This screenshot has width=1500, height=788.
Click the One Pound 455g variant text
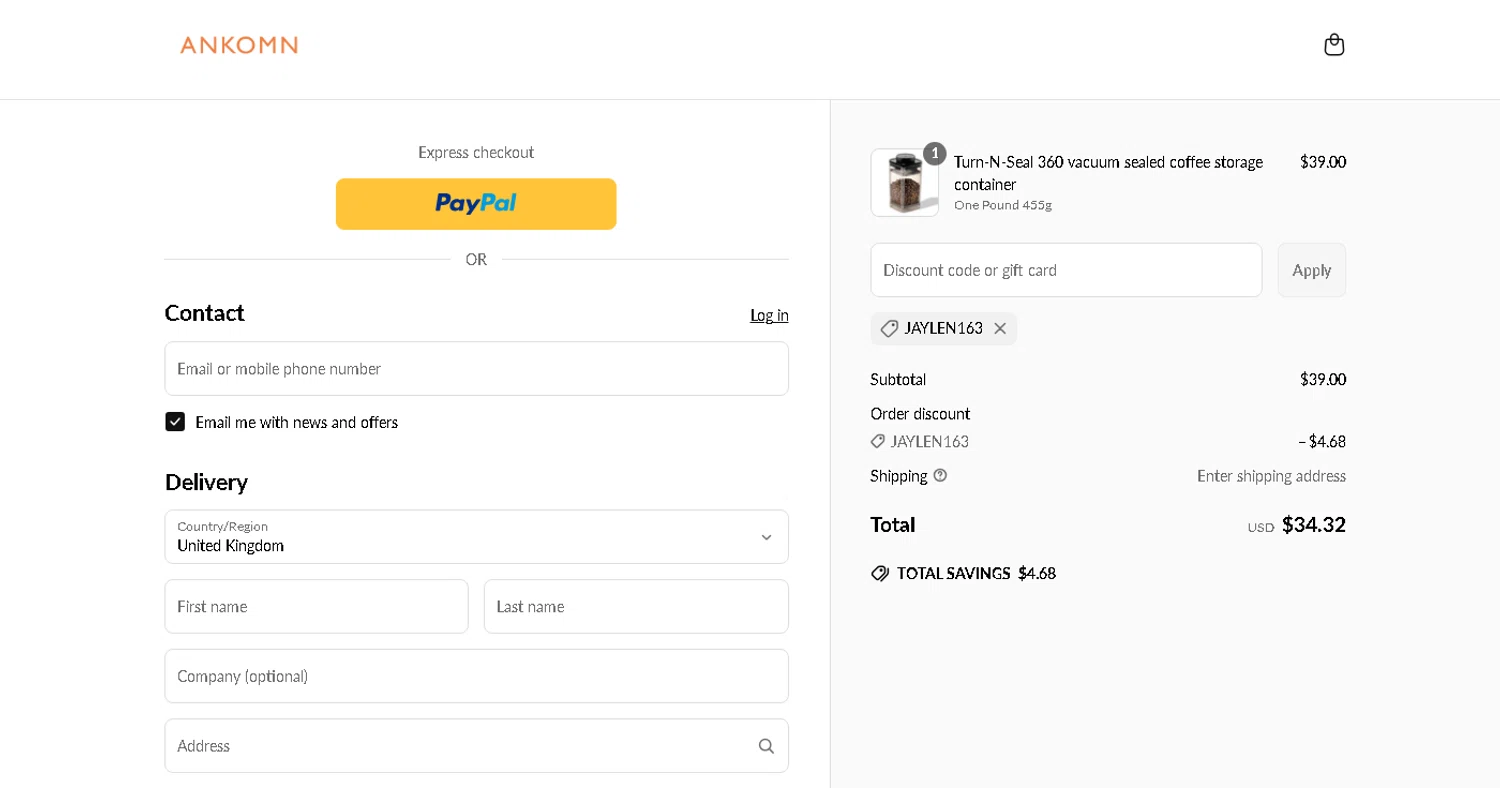pos(1003,205)
